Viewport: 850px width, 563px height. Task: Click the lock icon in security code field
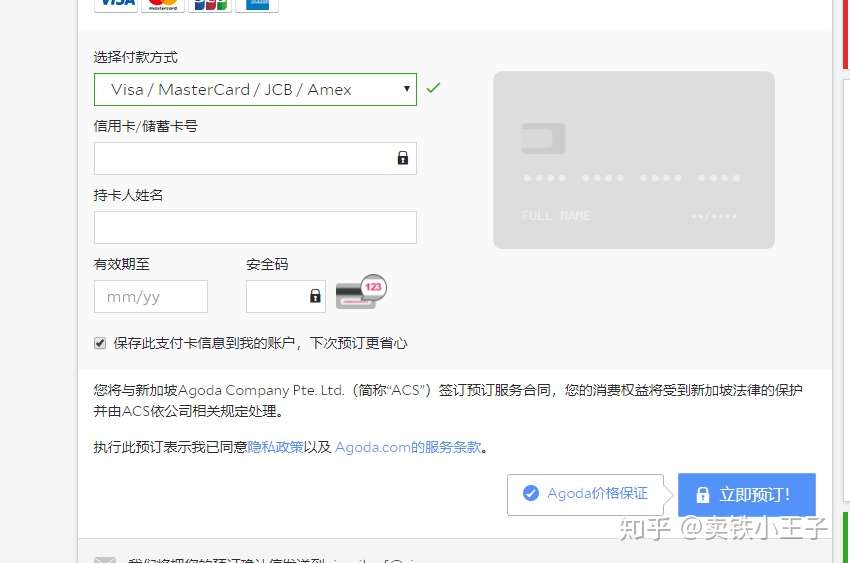315,296
